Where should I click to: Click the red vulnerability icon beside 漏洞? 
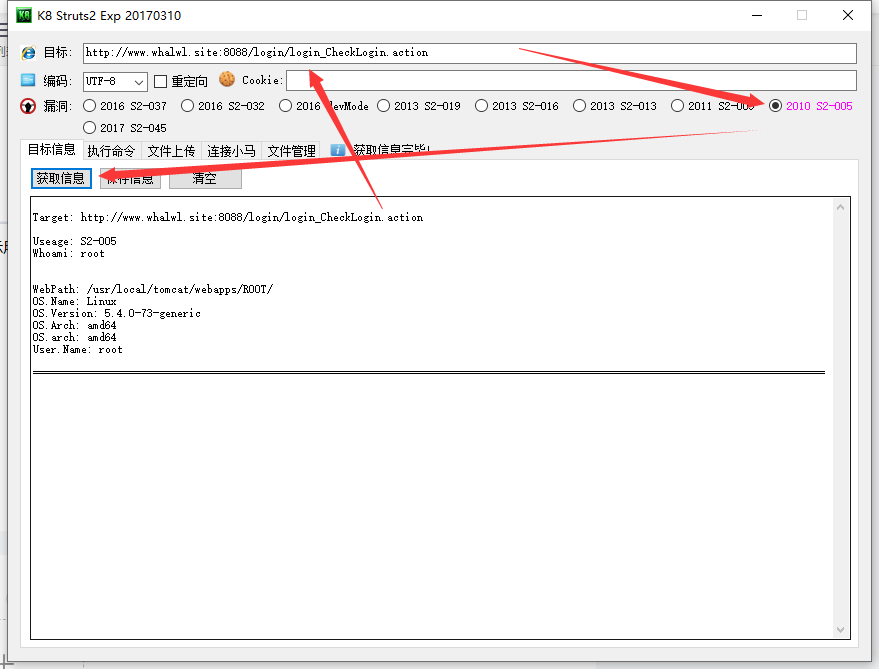point(28,107)
